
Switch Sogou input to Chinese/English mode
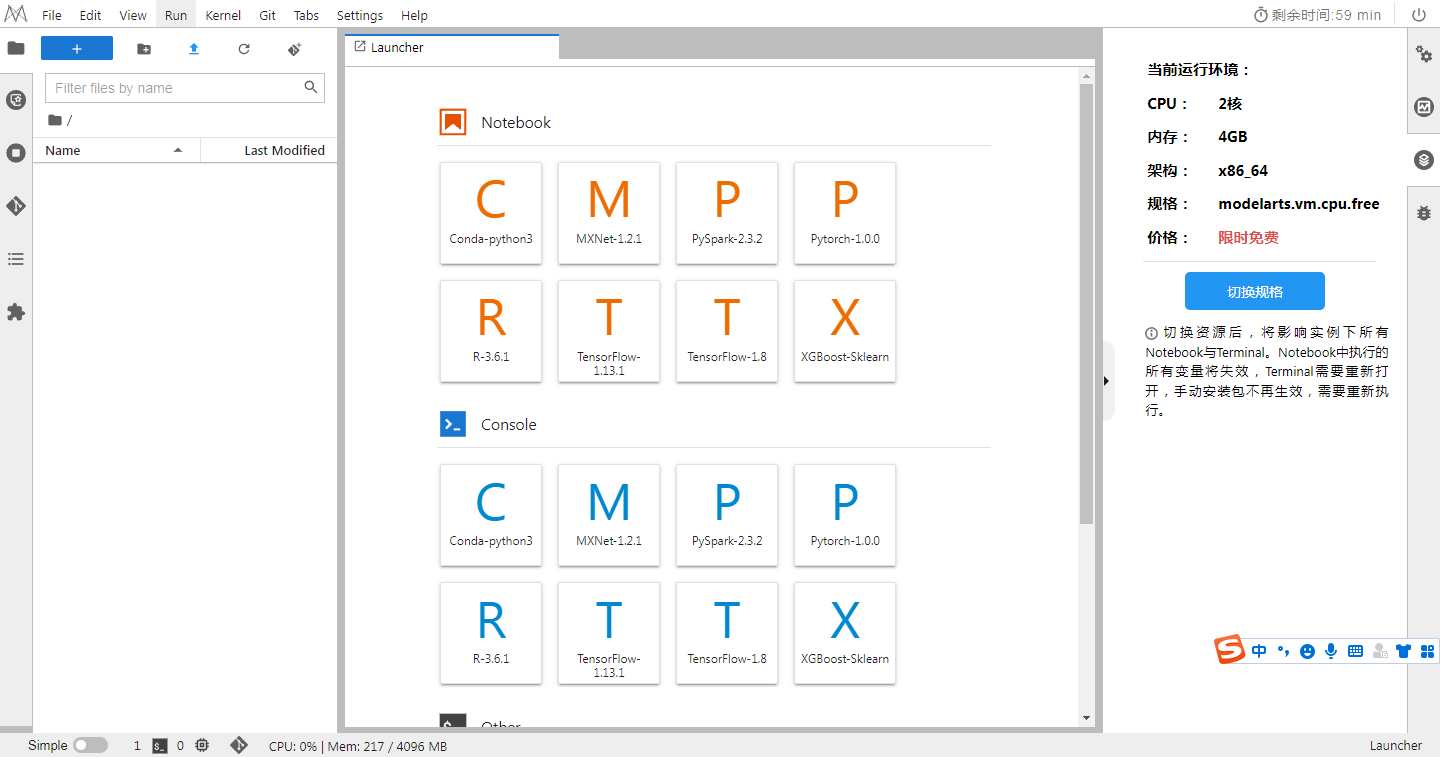[1259, 651]
